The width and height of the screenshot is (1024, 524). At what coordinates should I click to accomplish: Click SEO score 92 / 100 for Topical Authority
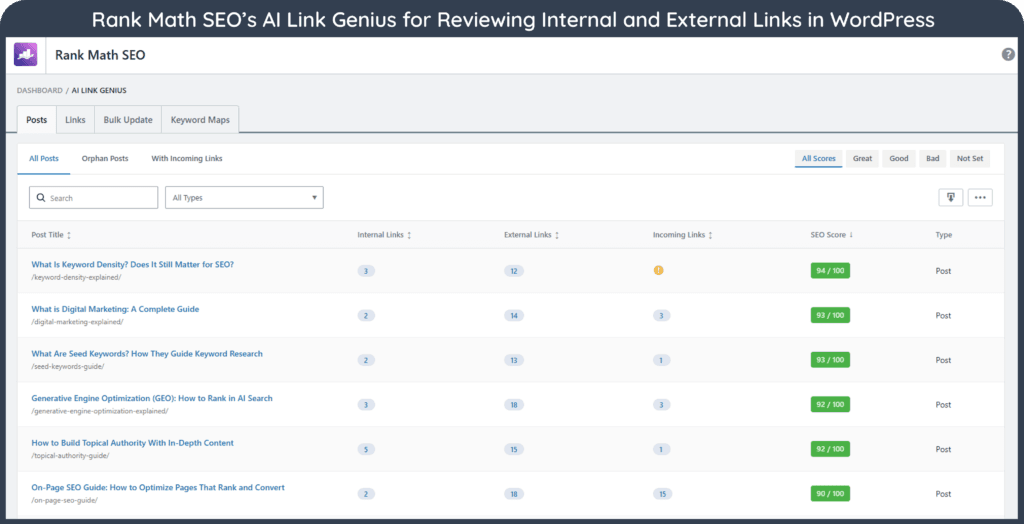point(830,450)
